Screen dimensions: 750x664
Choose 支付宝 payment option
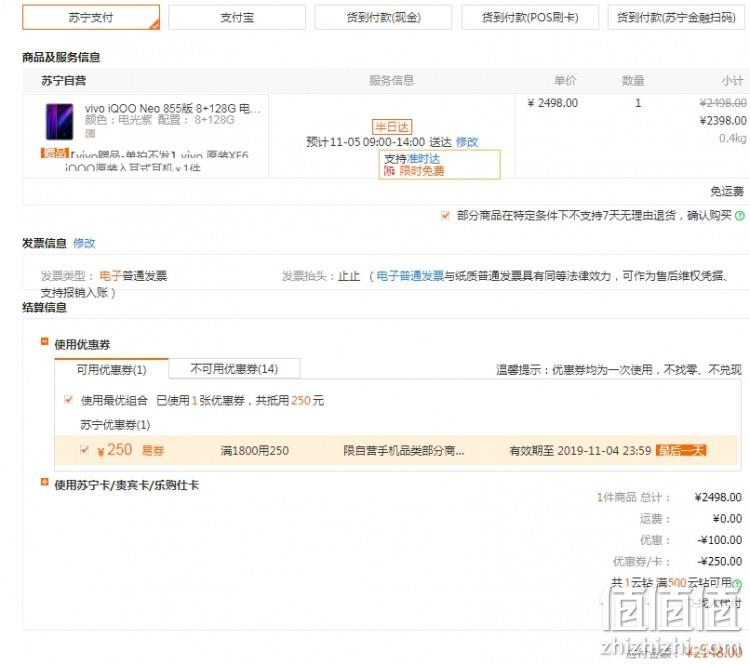point(237,18)
